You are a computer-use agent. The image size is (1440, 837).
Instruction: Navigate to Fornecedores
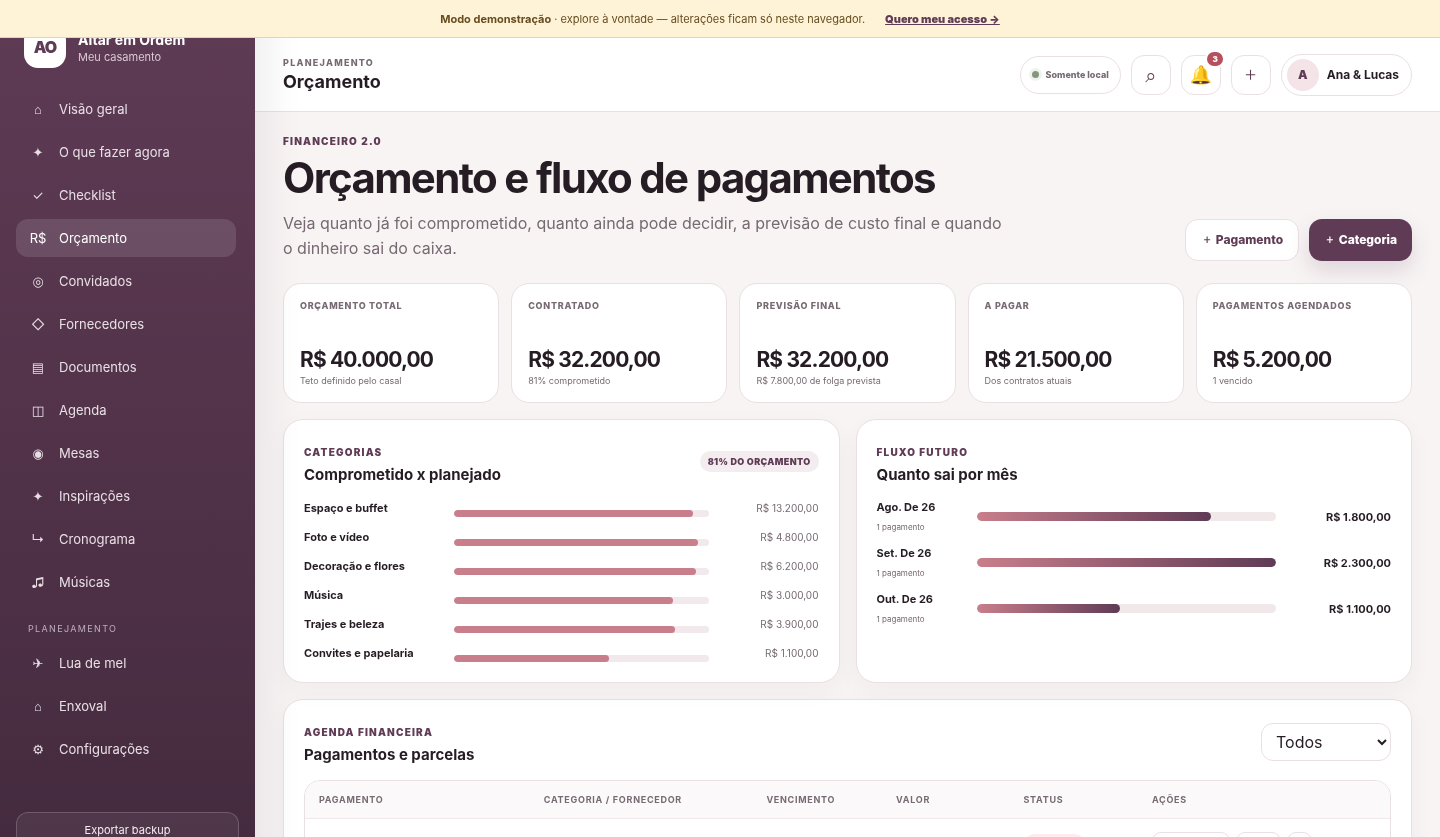126,324
